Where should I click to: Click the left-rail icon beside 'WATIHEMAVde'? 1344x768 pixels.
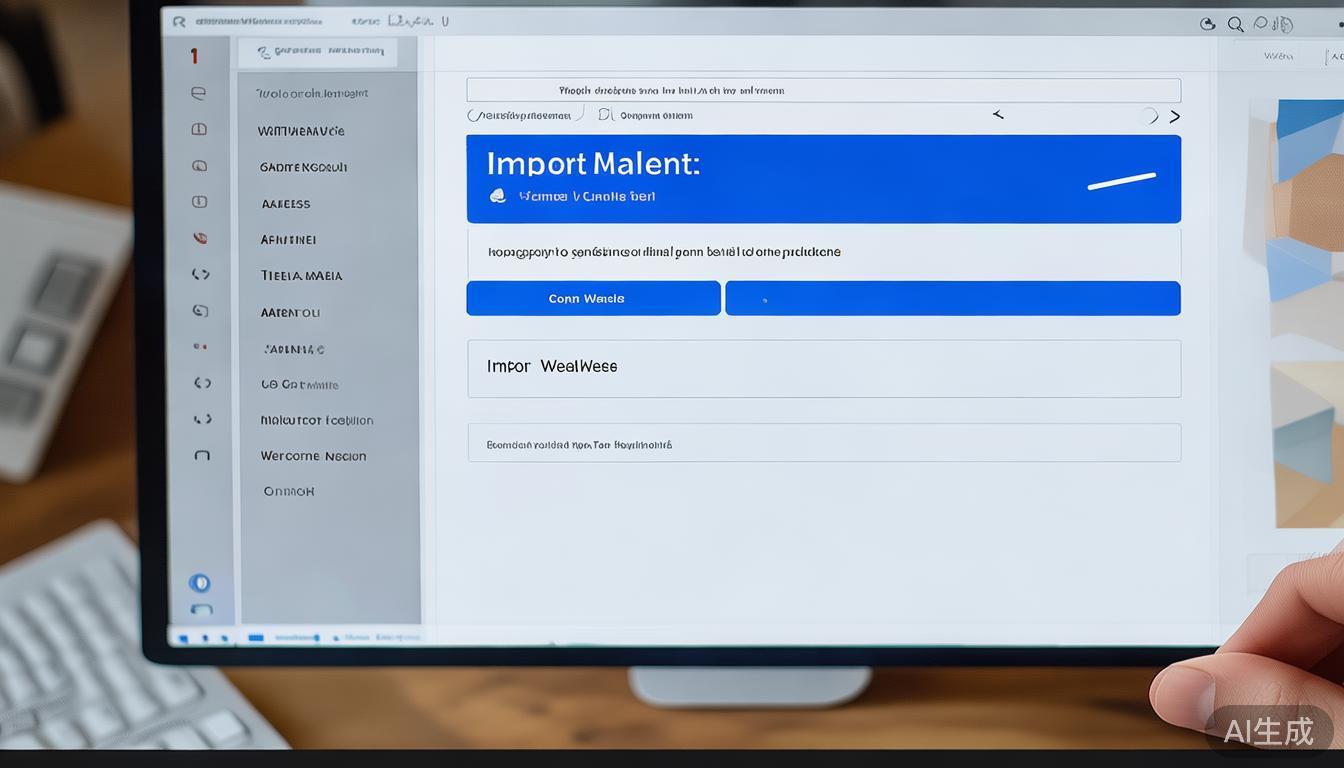tap(199, 130)
